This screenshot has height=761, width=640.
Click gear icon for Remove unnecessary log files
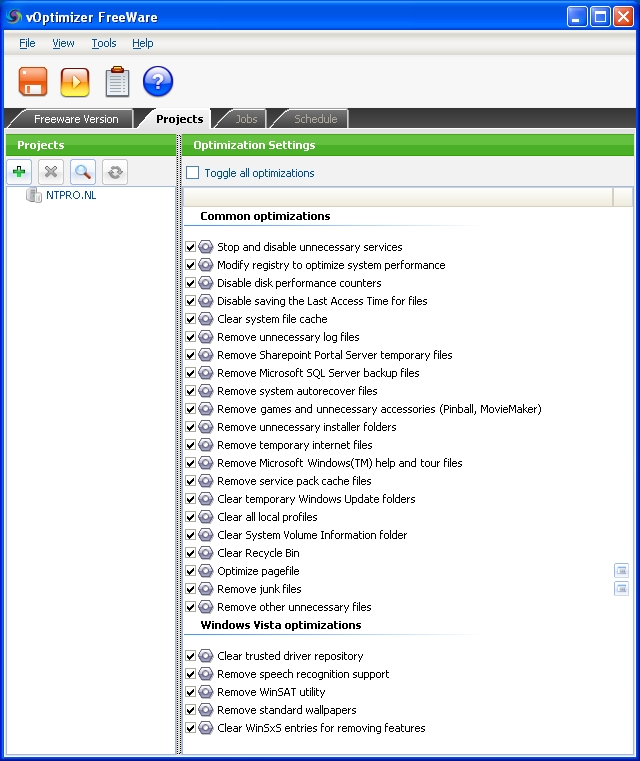pyautogui.click(x=206, y=337)
